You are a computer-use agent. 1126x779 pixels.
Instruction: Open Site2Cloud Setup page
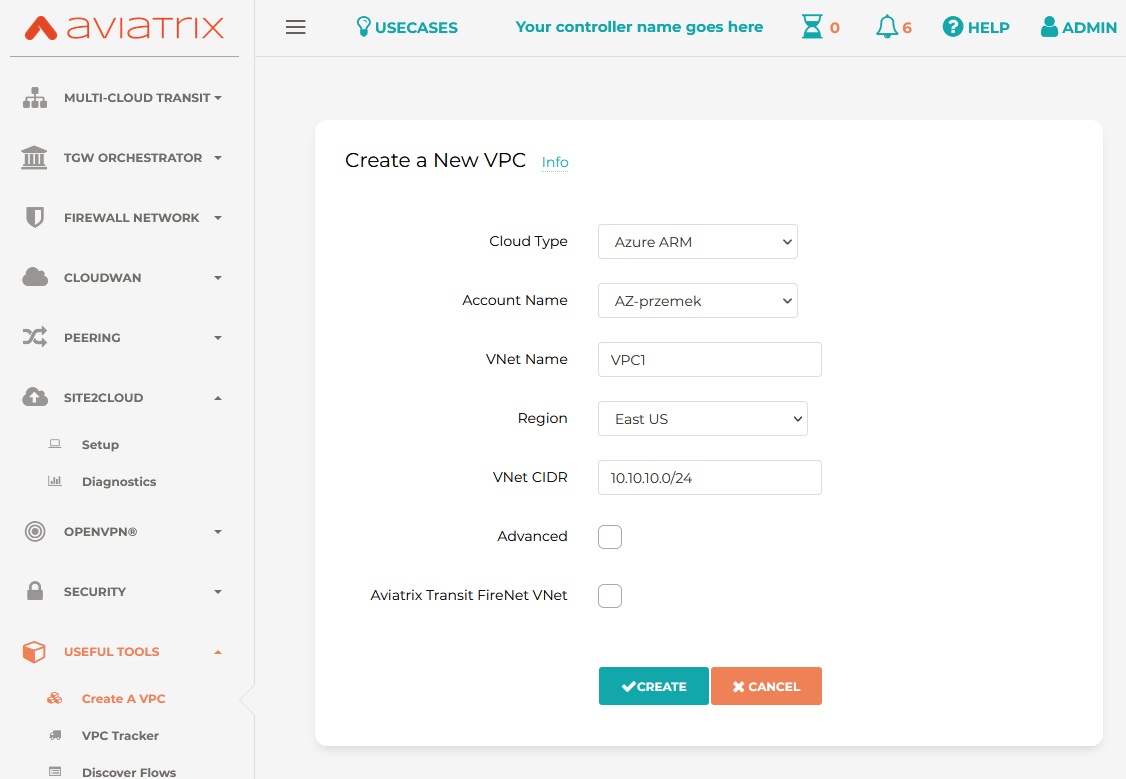pos(101,444)
